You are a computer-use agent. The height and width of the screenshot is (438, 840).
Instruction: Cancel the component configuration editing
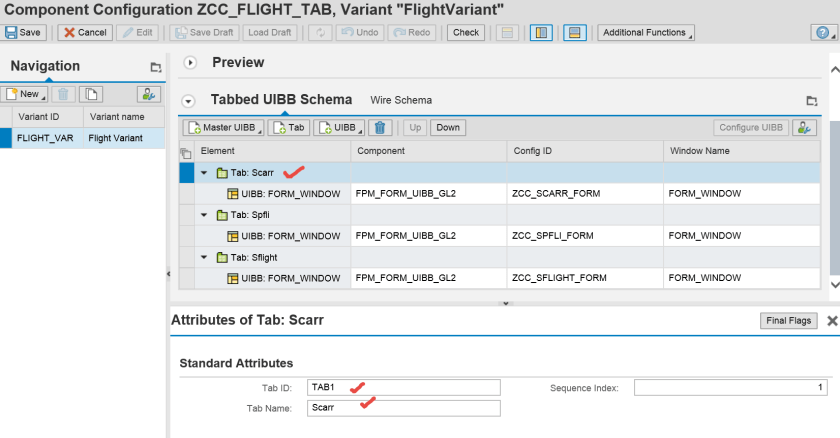83,32
